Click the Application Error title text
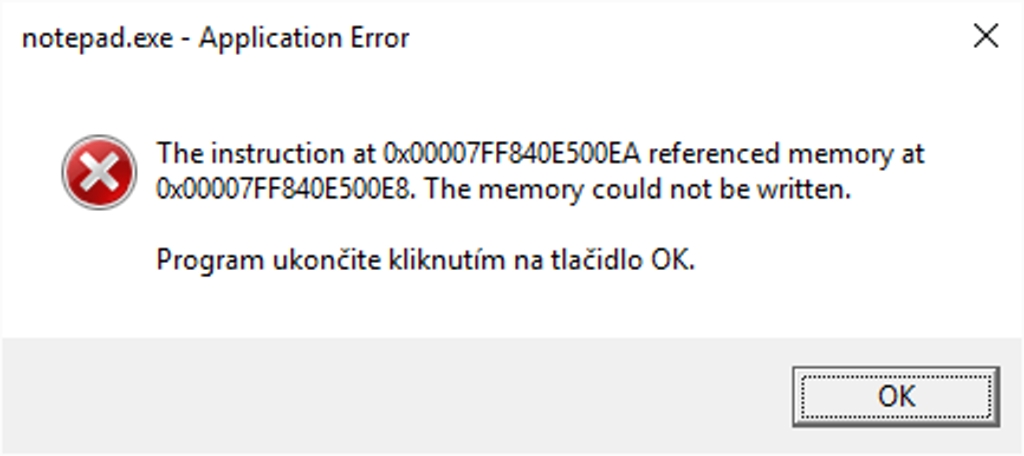The image size is (1024, 456). (x=303, y=39)
